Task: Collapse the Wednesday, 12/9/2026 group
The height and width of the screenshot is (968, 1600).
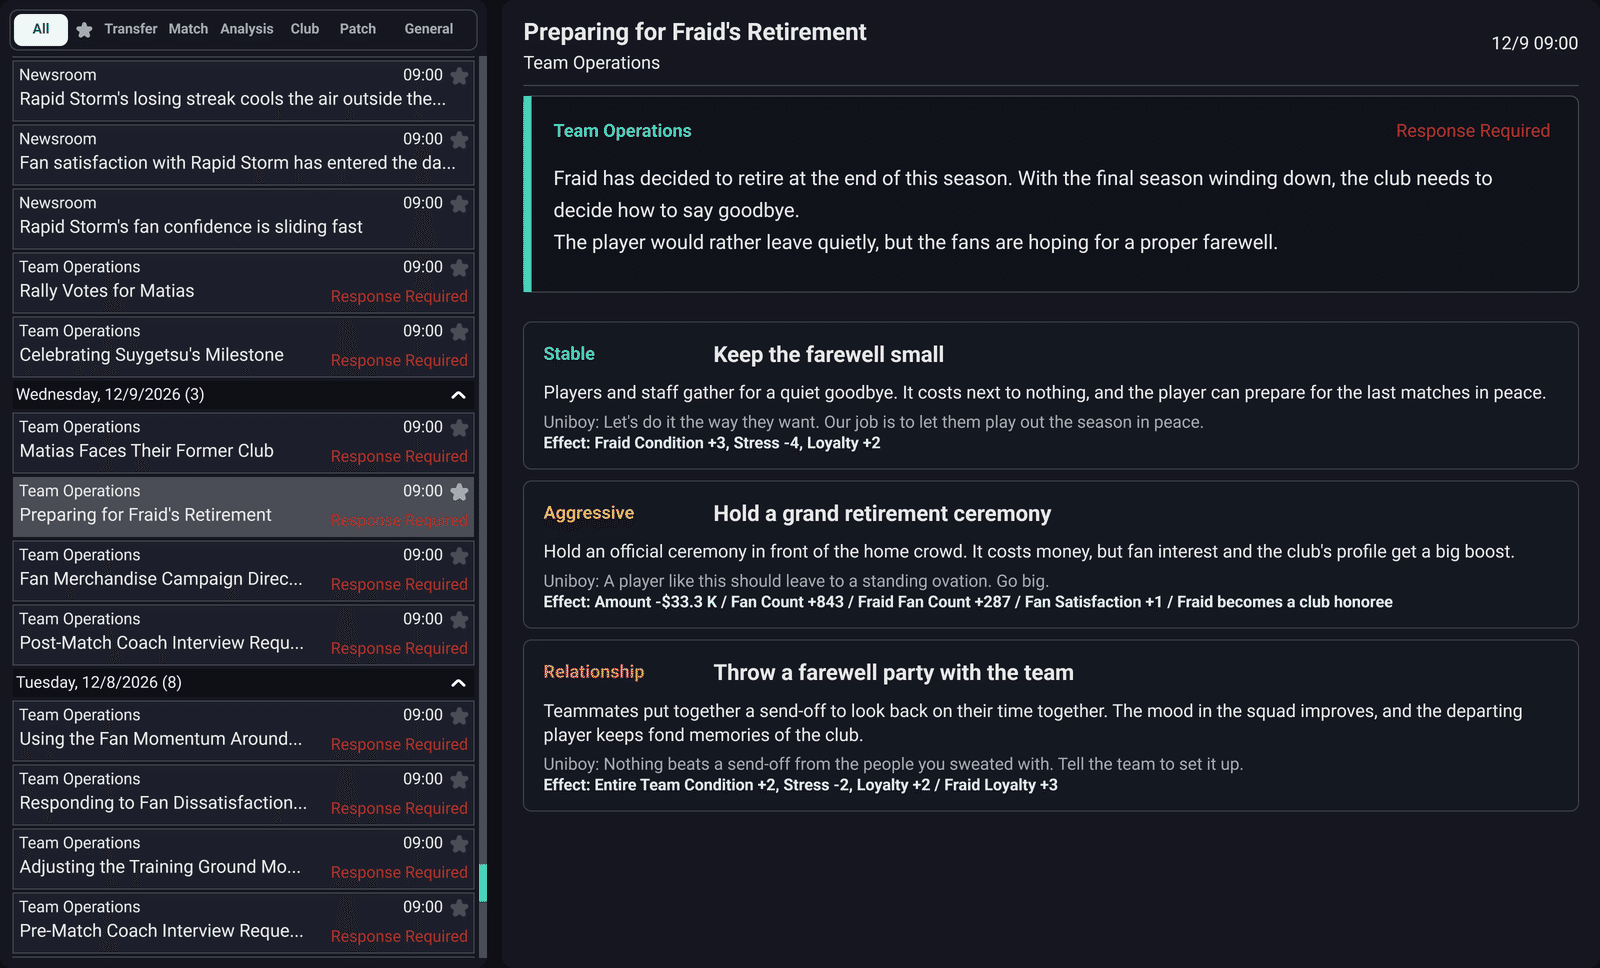Action: pos(458,395)
